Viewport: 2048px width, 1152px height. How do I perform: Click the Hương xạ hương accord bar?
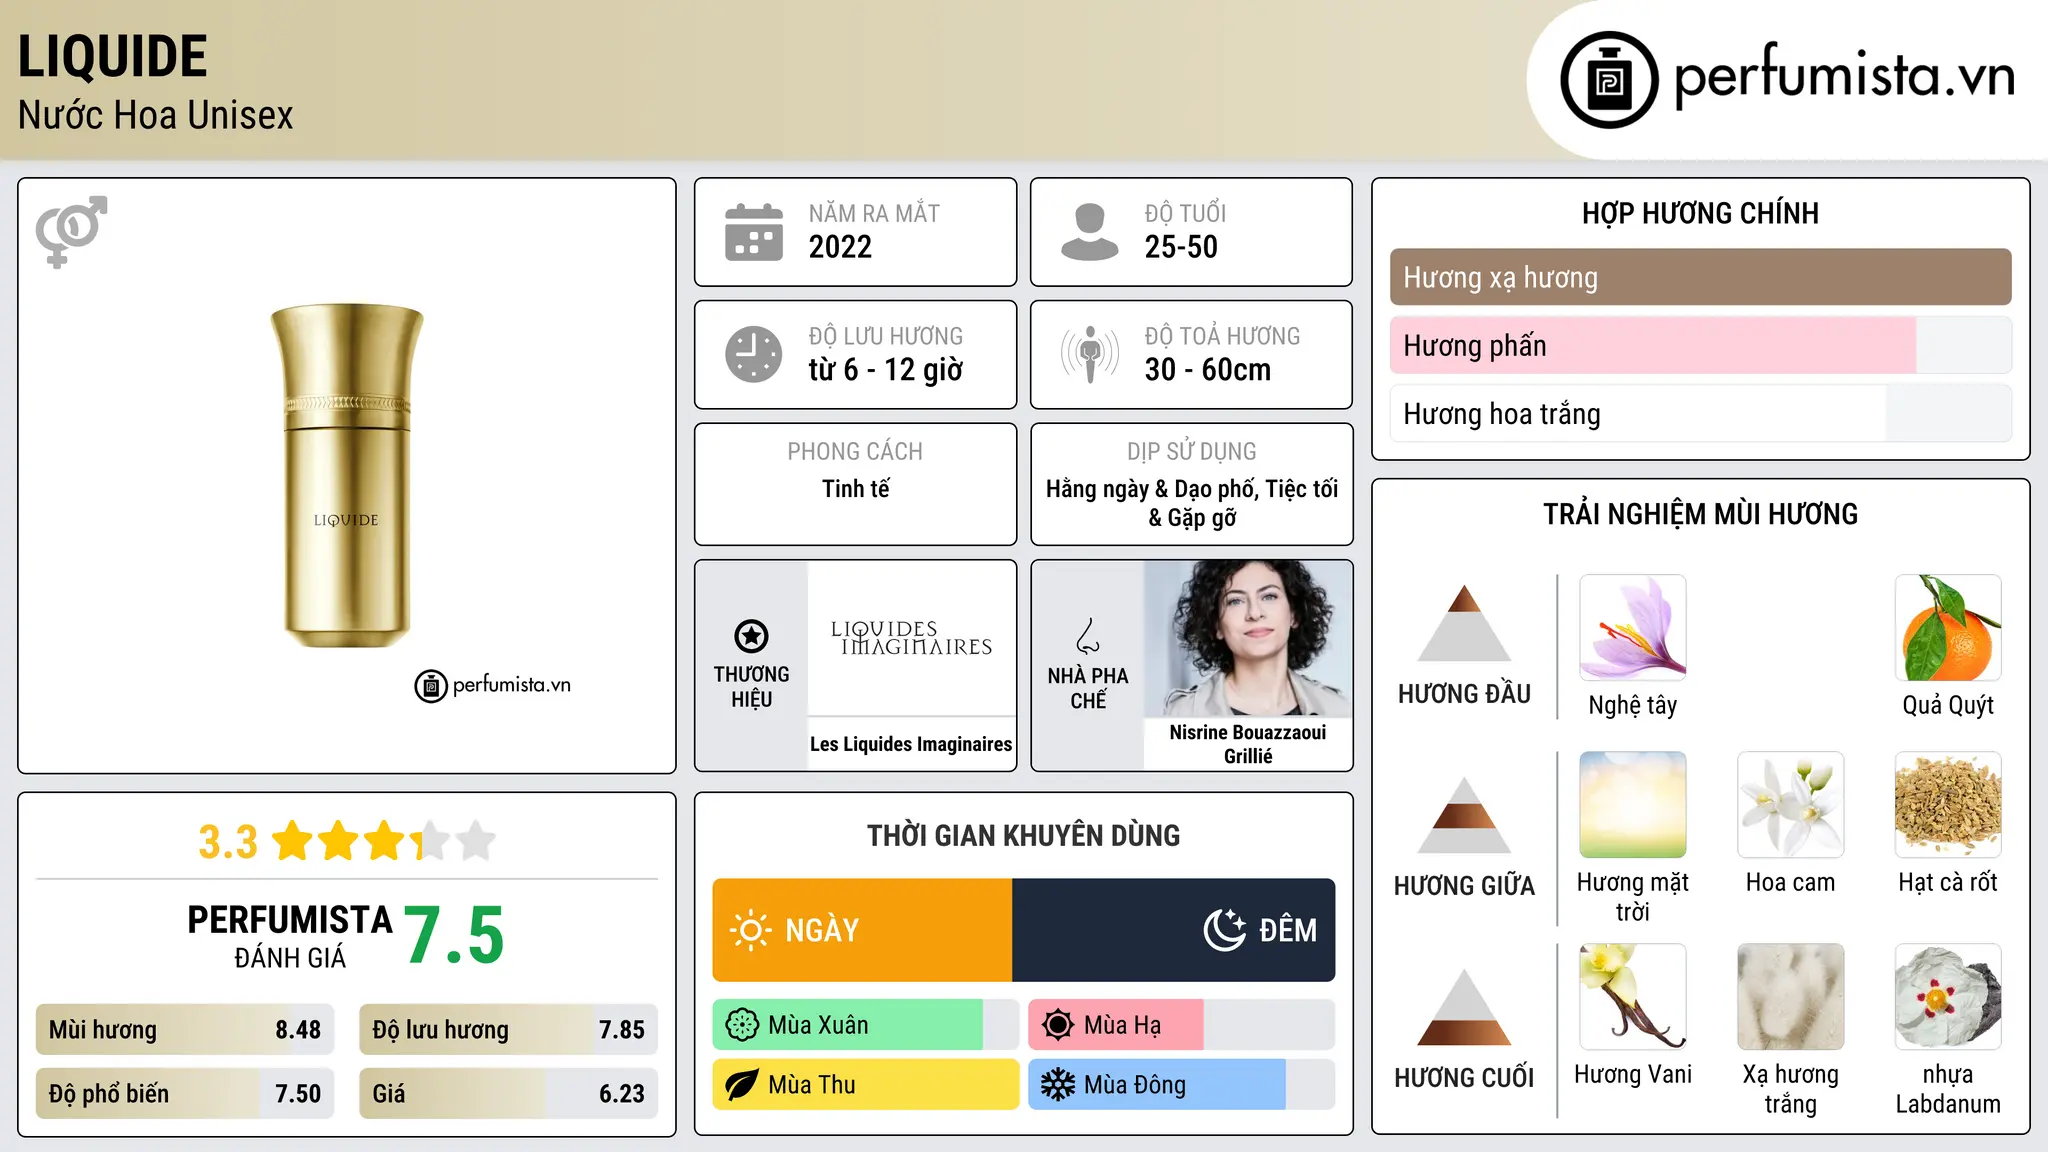tap(1700, 277)
